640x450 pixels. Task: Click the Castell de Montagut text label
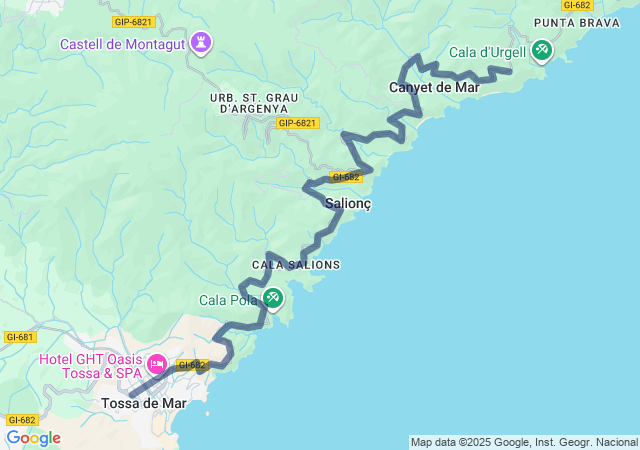[122, 44]
